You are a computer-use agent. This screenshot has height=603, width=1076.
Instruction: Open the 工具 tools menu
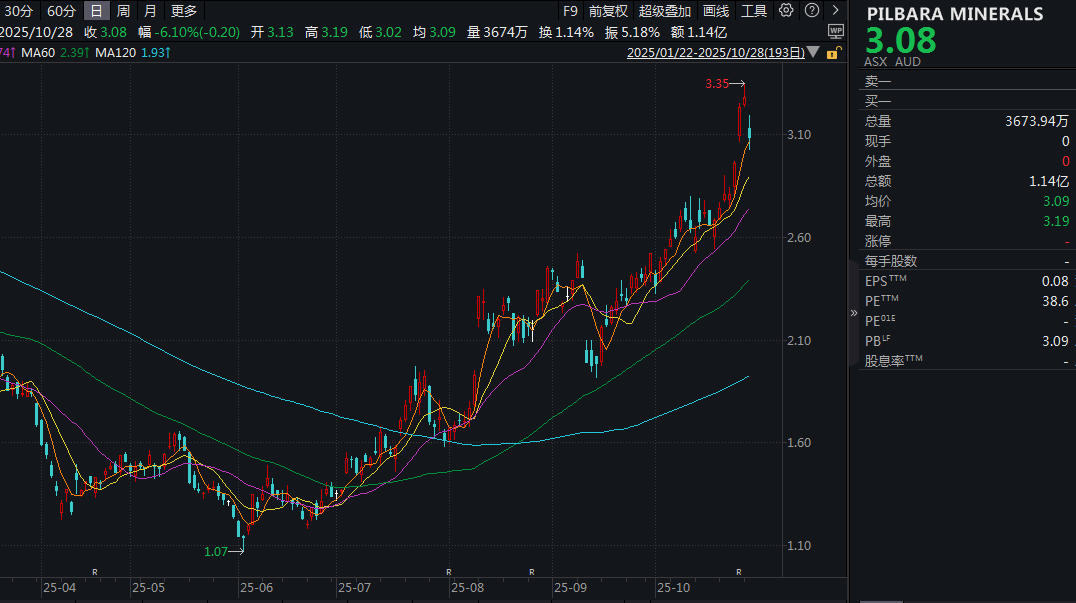point(754,11)
